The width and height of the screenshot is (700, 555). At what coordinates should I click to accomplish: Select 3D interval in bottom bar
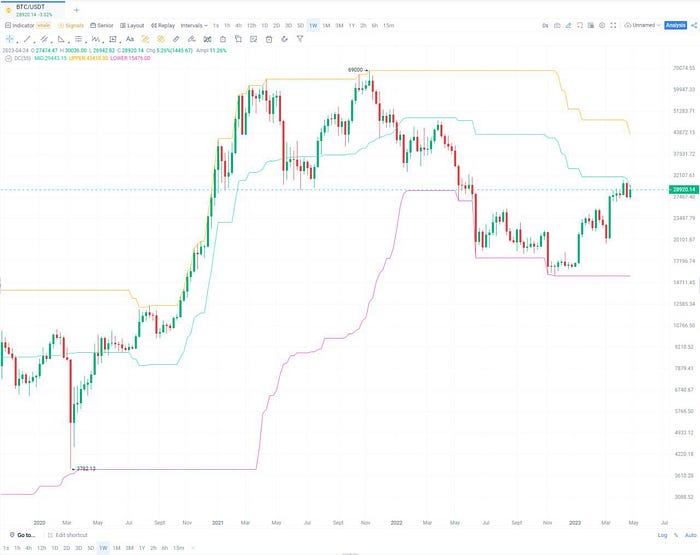(79, 548)
